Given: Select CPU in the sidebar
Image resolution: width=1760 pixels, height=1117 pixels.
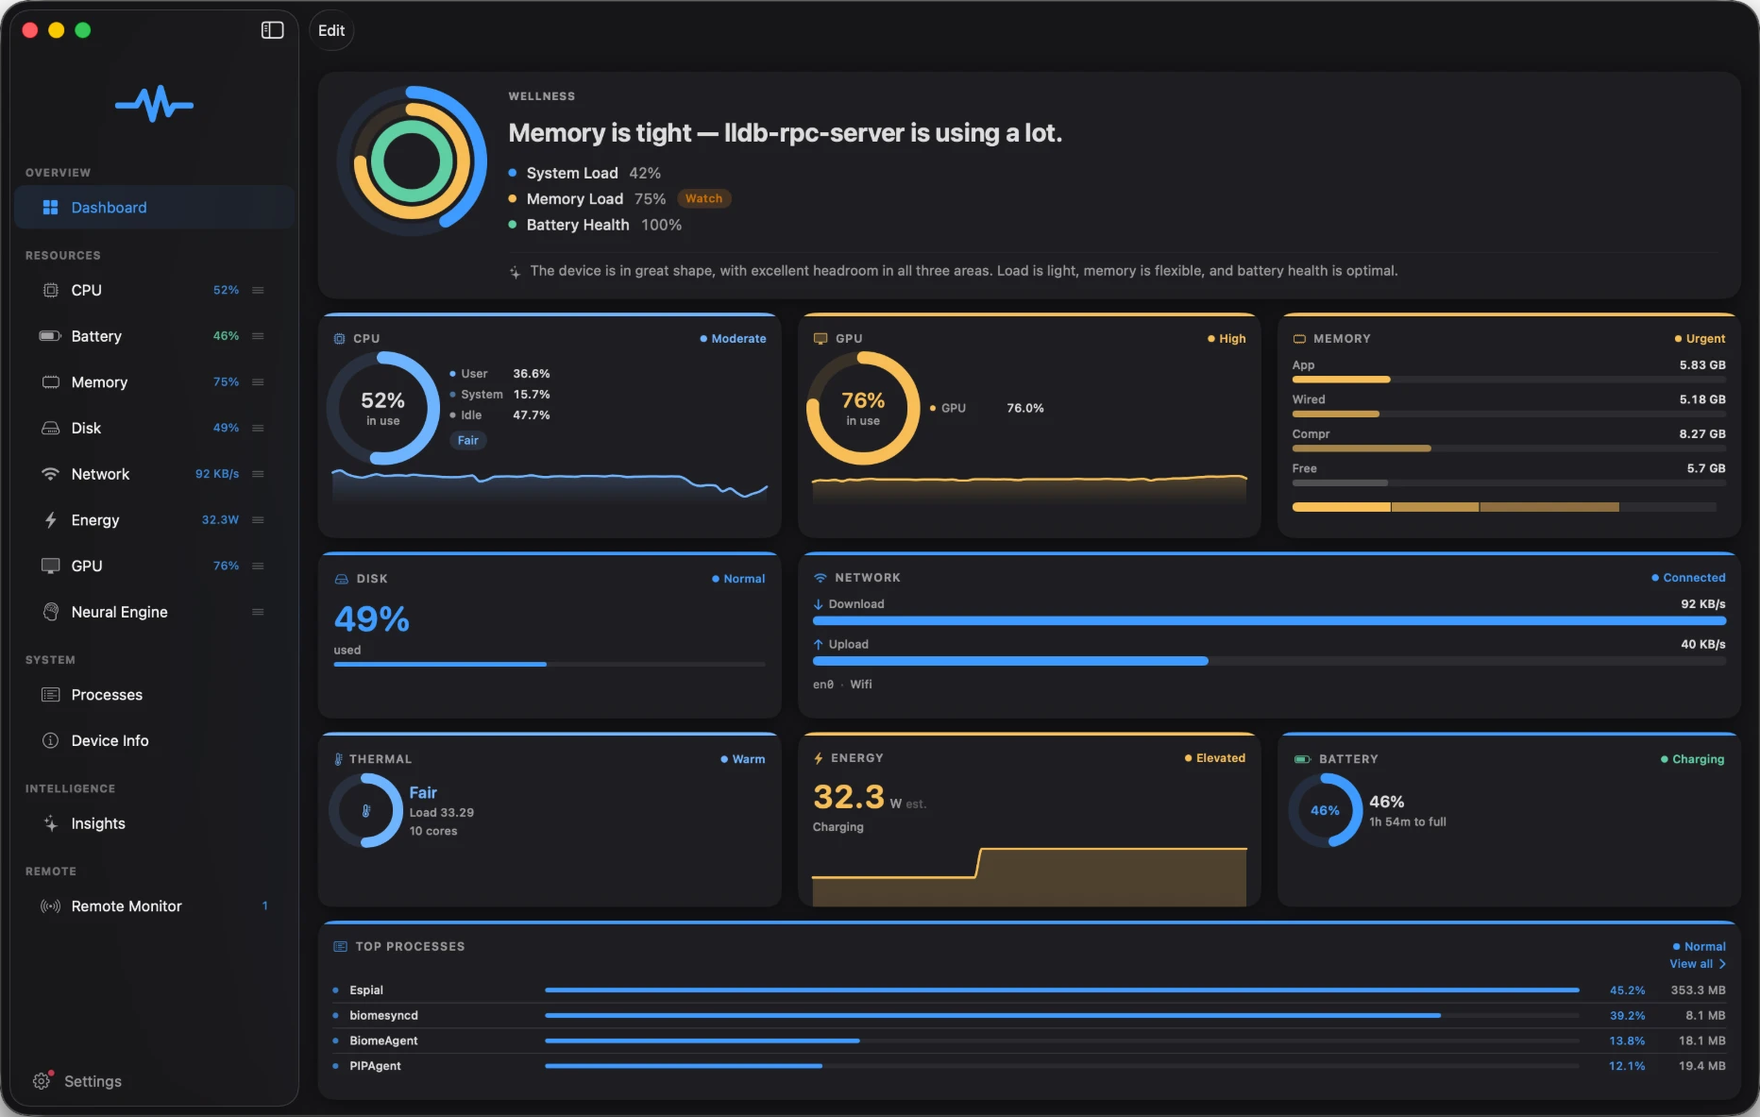Looking at the screenshot, I should coord(155,290).
